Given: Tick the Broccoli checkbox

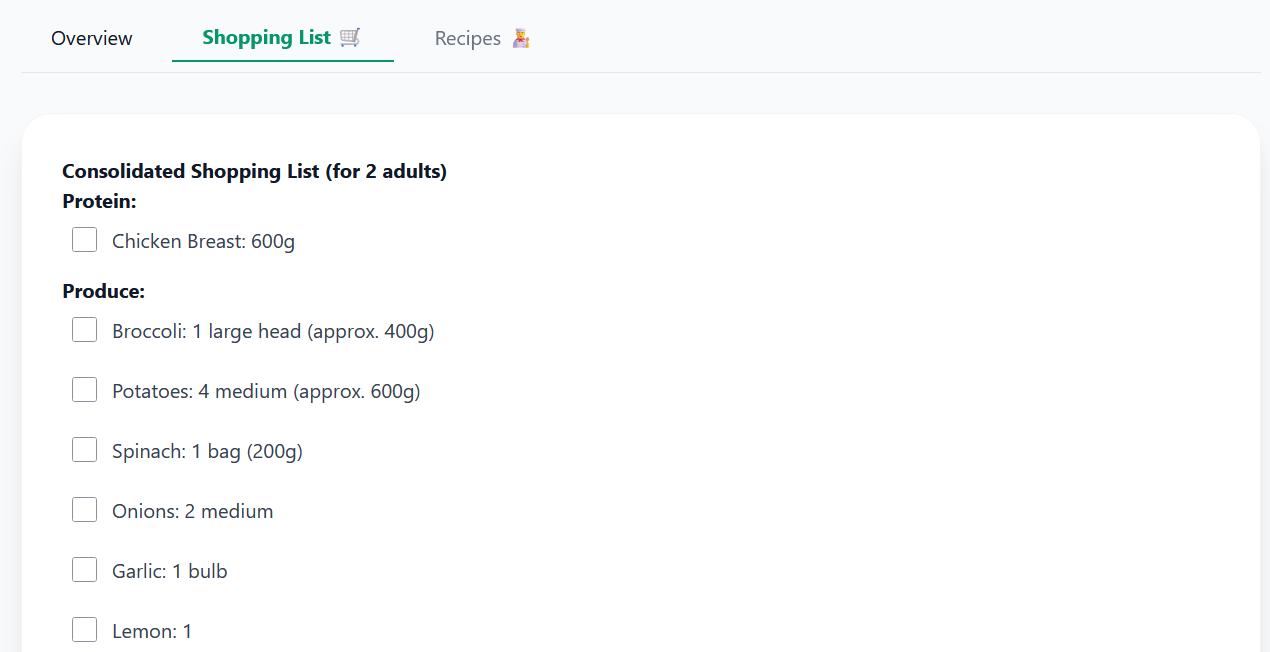Looking at the screenshot, I should (85, 330).
